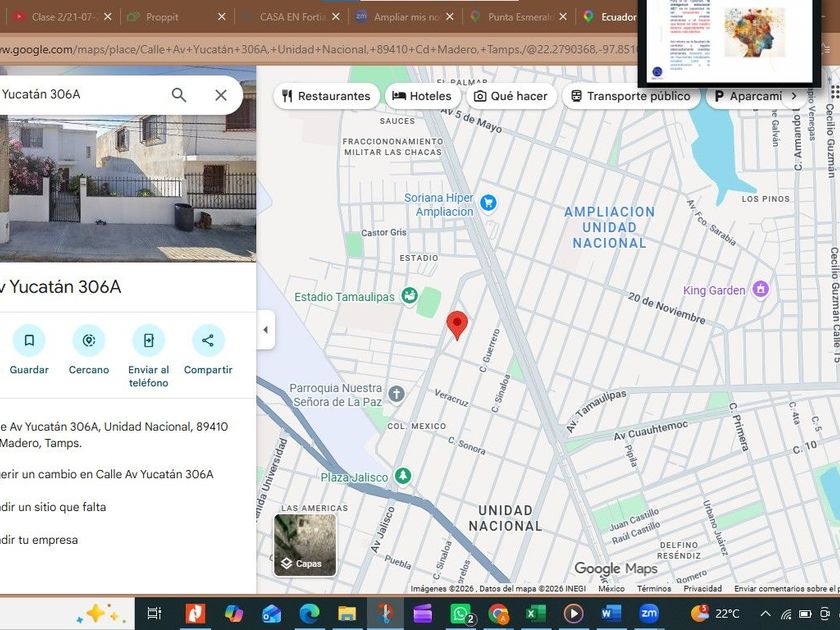Open the street view photo of the house
This screenshot has width=840, height=630.
click(128, 188)
